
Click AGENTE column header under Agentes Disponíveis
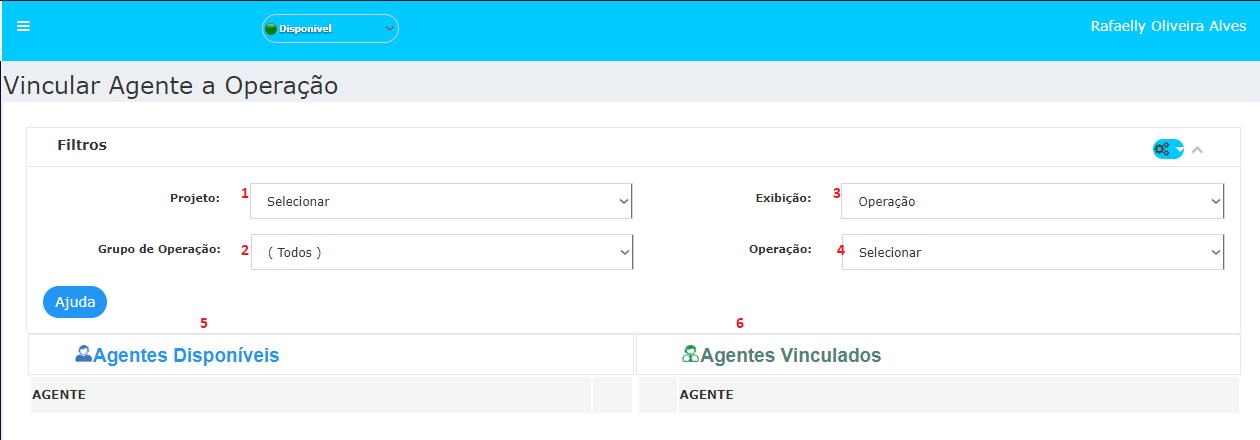coord(59,395)
